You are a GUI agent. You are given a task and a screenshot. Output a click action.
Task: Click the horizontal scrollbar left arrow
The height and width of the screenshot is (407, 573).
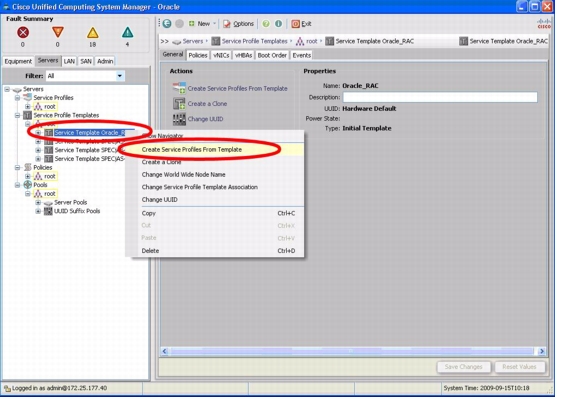164,351
